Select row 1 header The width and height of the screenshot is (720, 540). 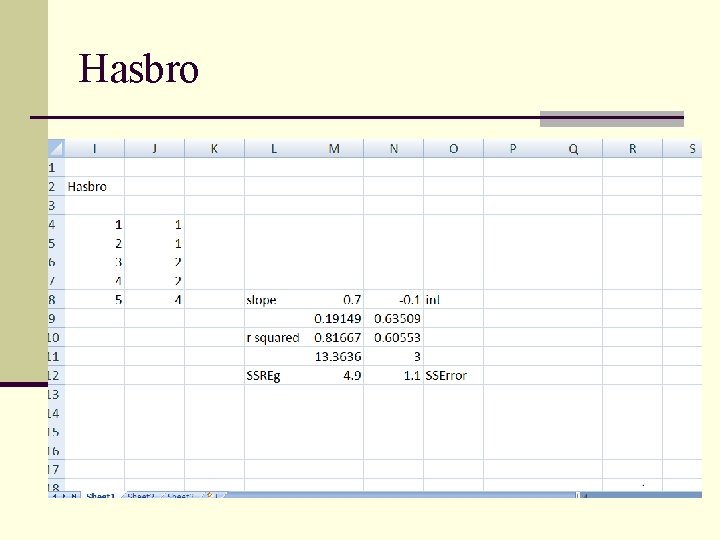tap(56, 168)
